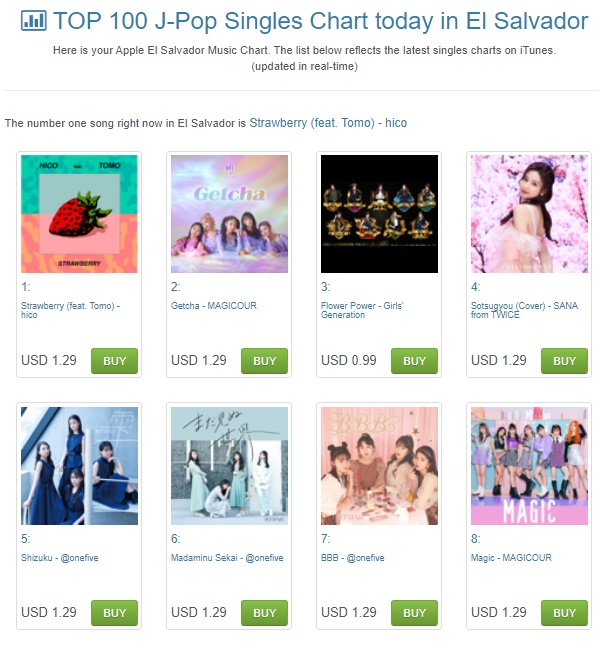Open the Shizuku blue dresses cover

[x=79, y=466]
